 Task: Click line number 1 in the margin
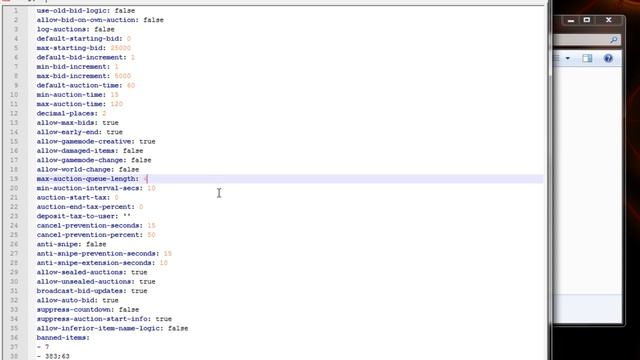[x=16, y=11]
